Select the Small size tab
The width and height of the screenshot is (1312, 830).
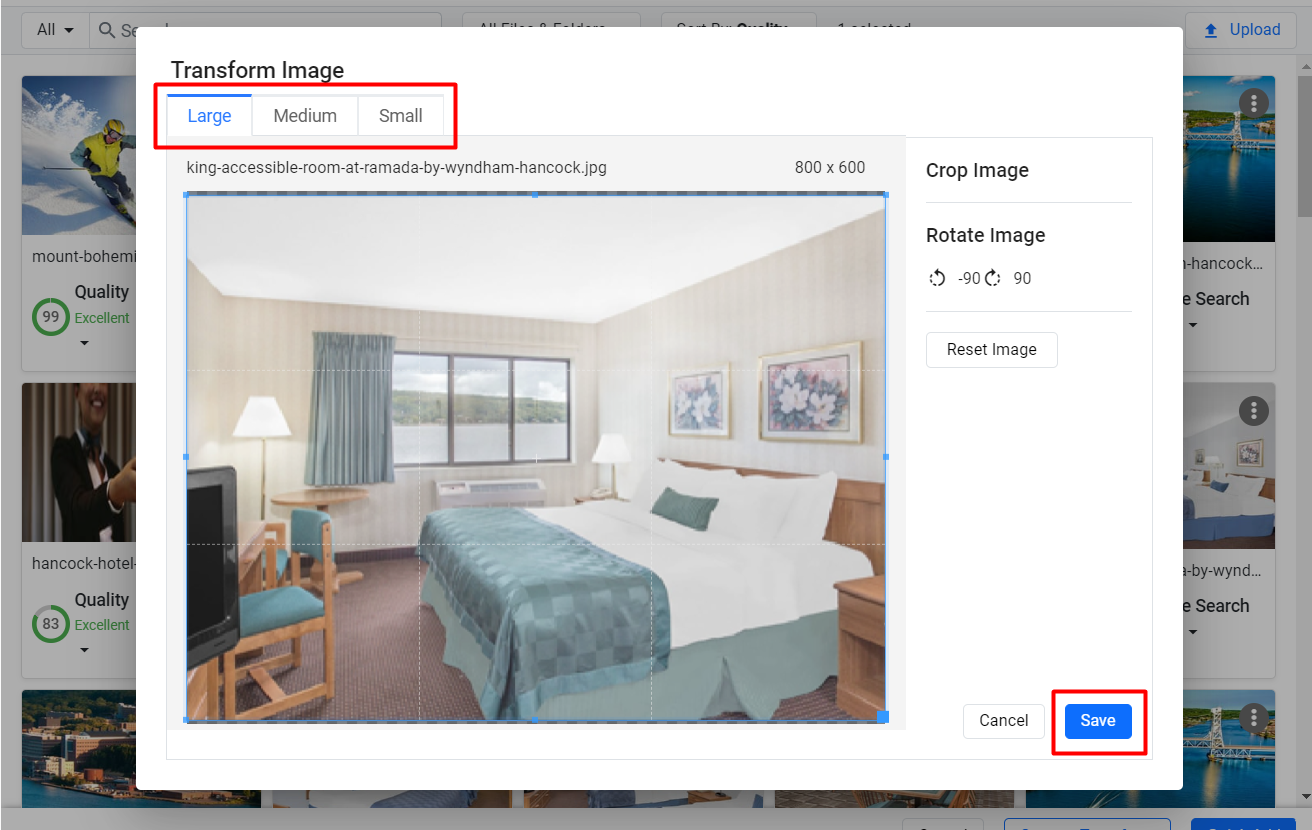pyautogui.click(x=400, y=116)
